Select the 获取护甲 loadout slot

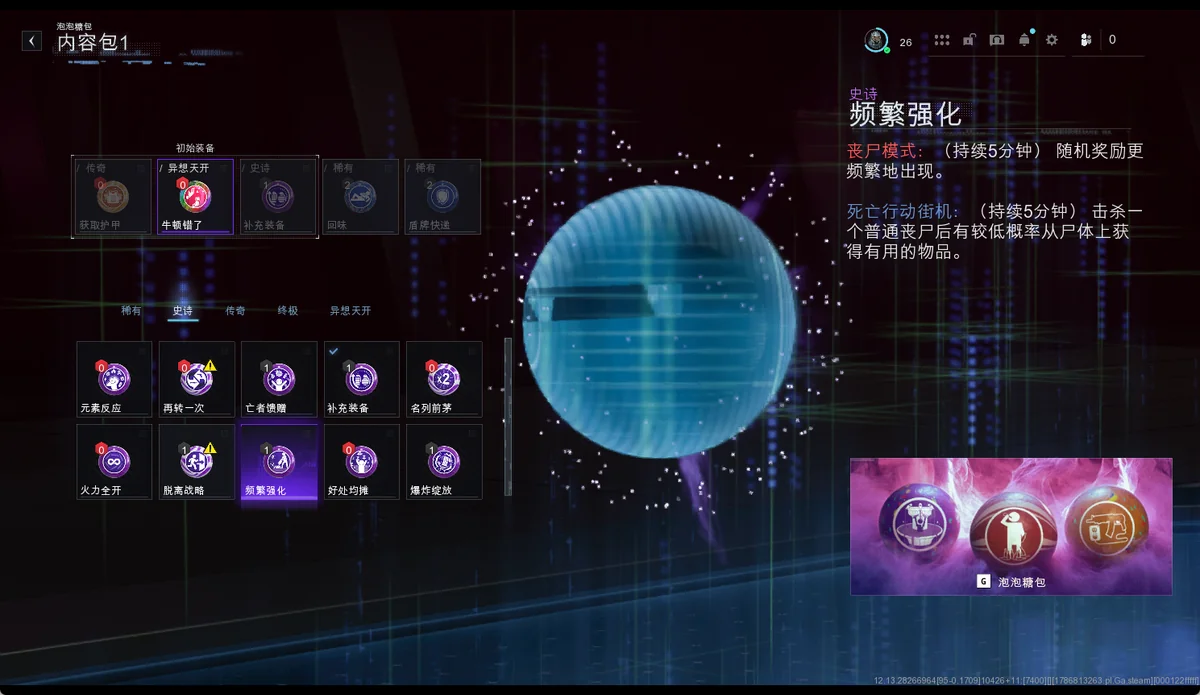pyautogui.click(x=113, y=197)
